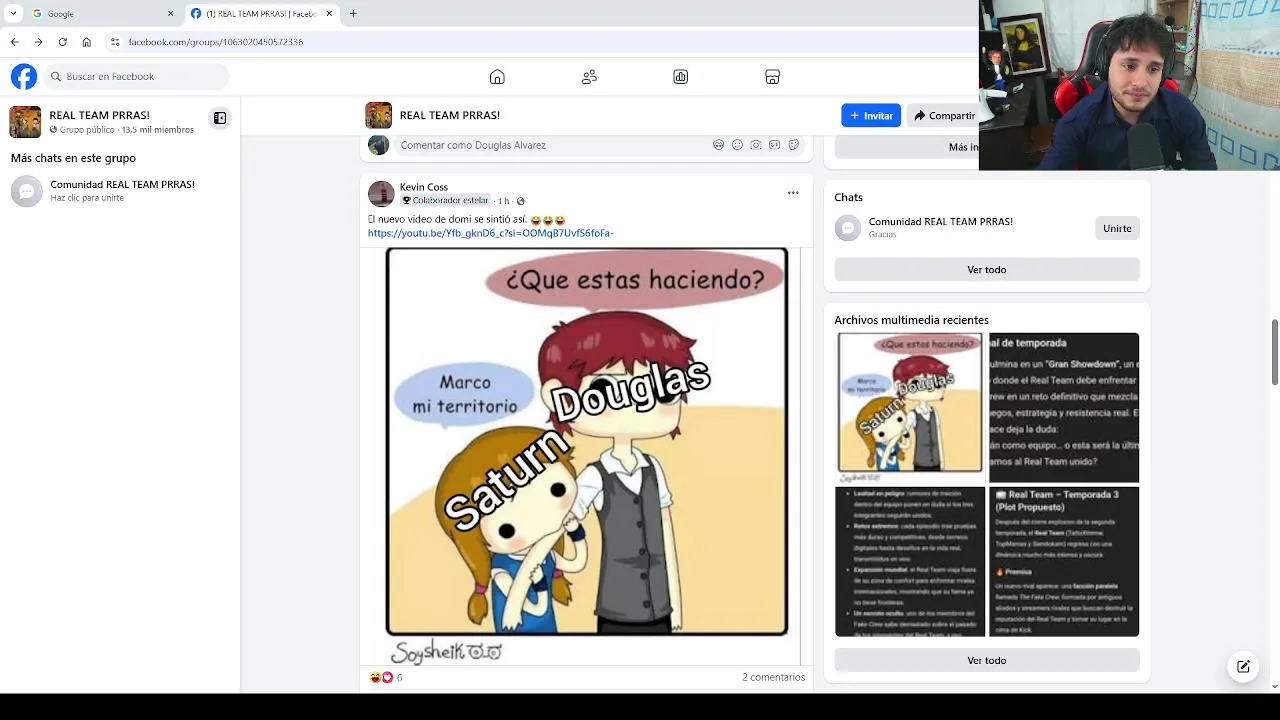The height and width of the screenshot is (720, 1280).
Task: Click the Archivos multimedia recientes heading
Action: 911,320
